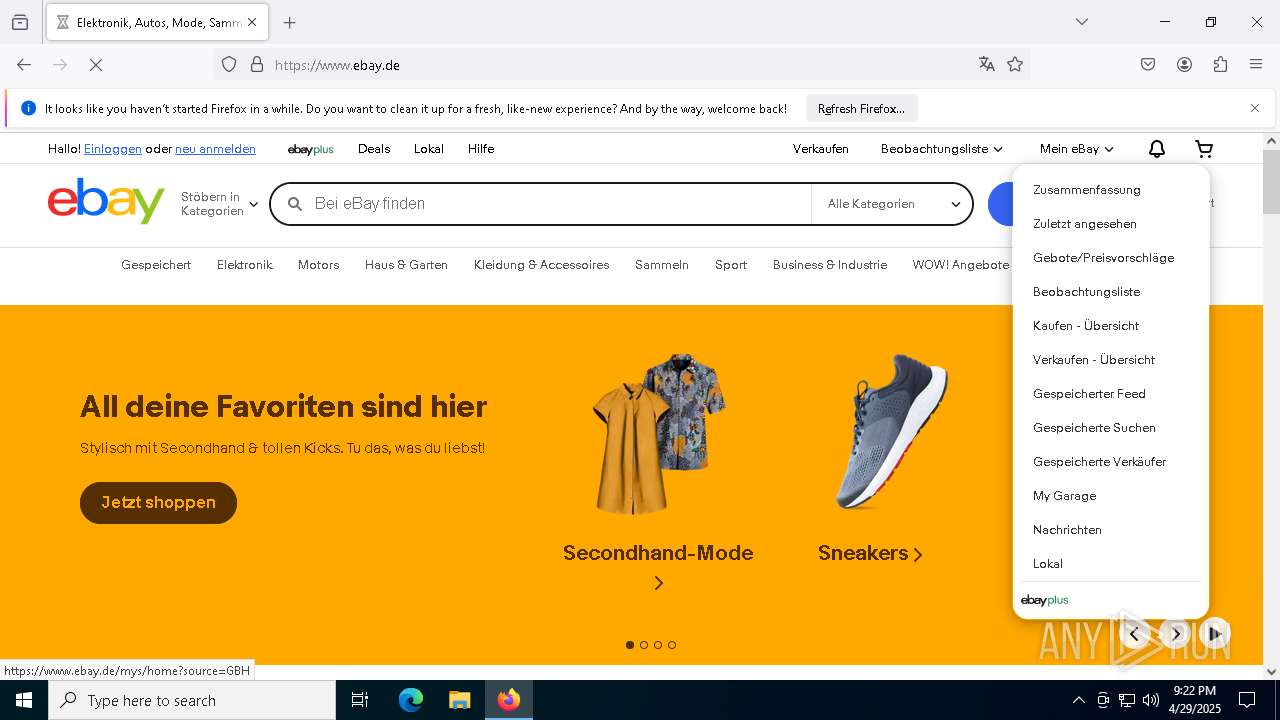Click Jetzt shoppen button
Viewport: 1280px width, 720px height.
pos(158,503)
